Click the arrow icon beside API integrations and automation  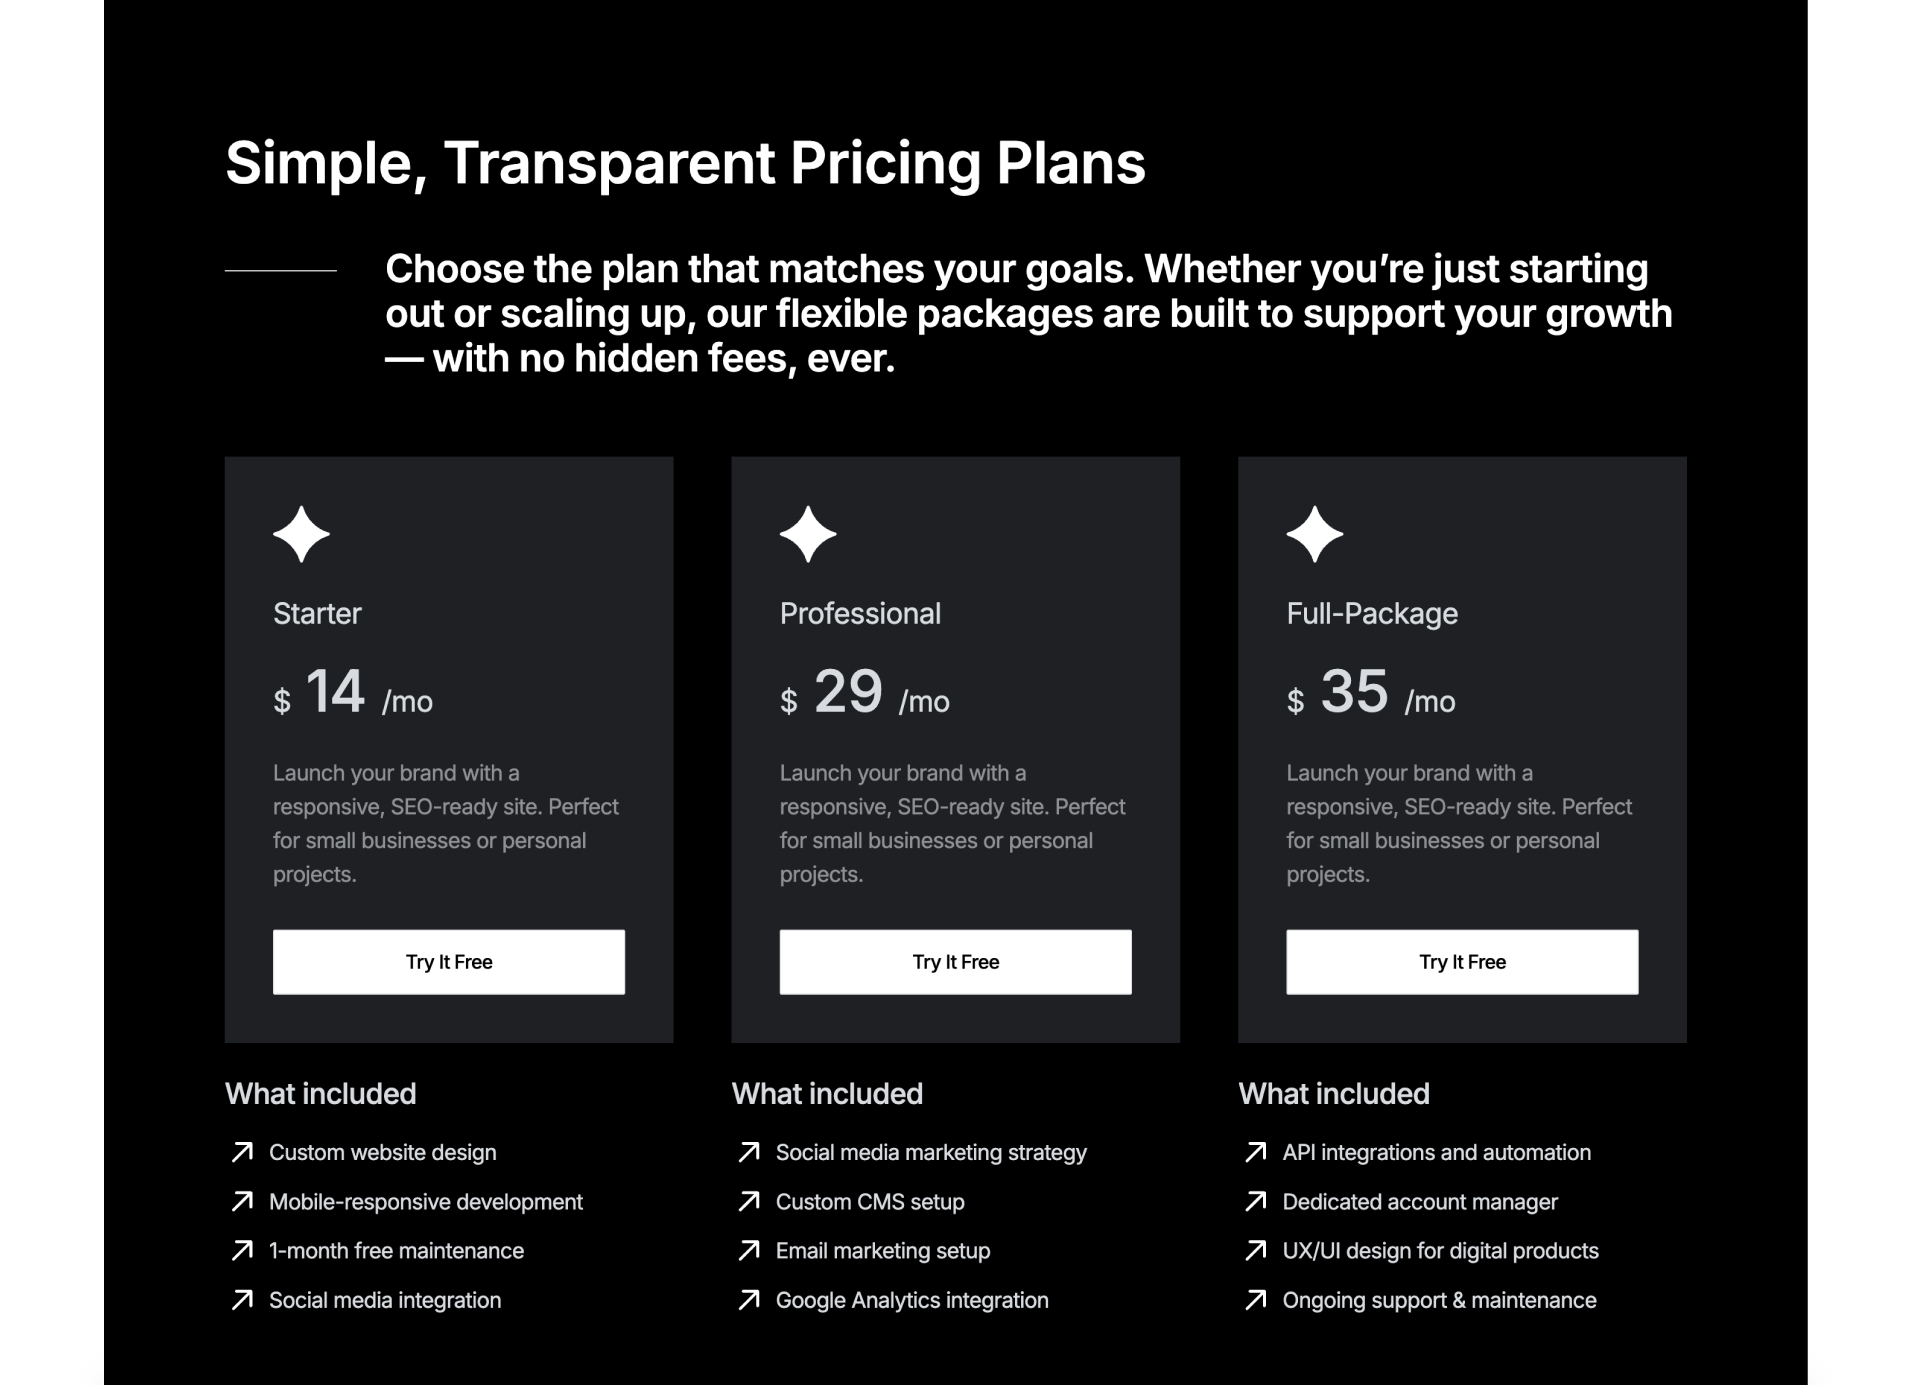(1254, 1152)
